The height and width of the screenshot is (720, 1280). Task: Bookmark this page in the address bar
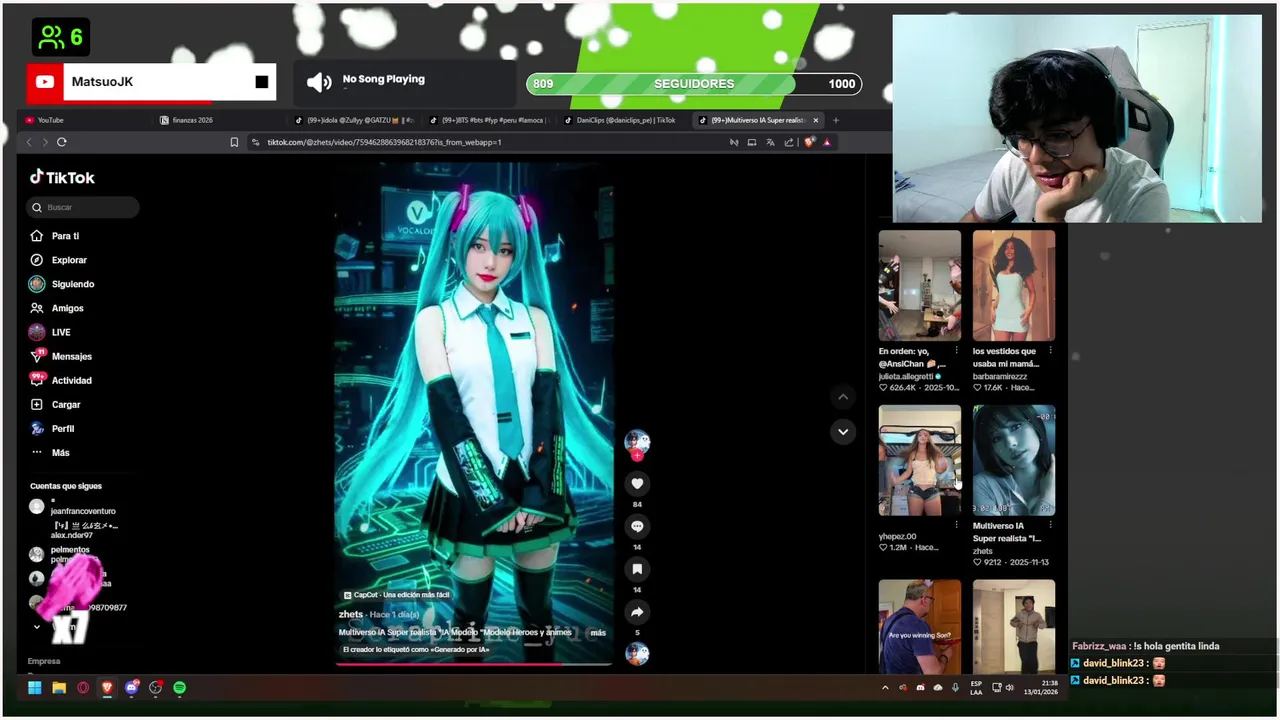click(x=234, y=142)
